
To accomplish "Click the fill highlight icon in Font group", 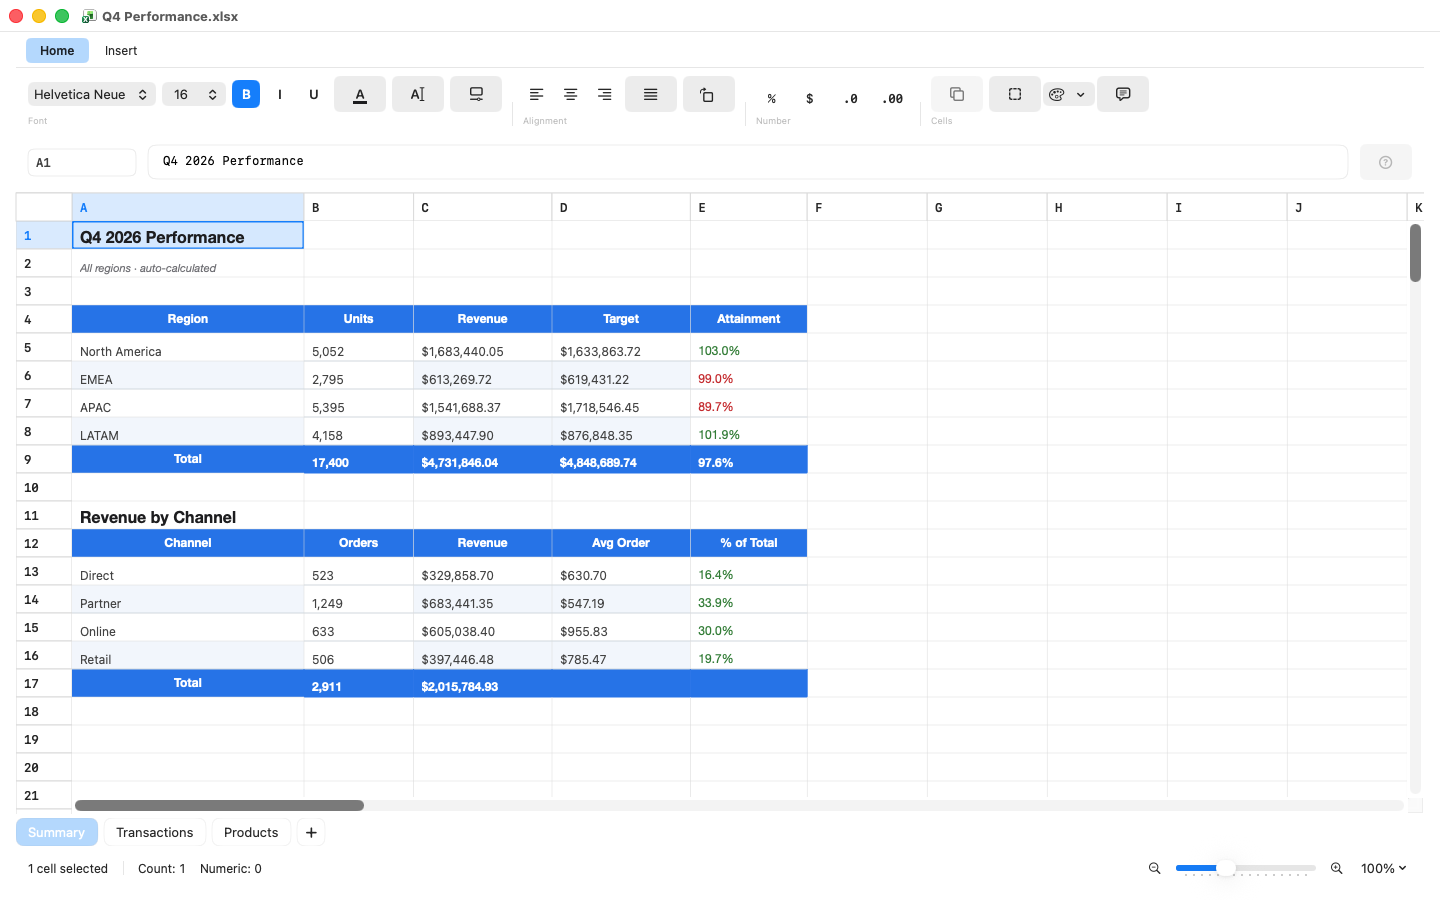I will coord(476,94).
